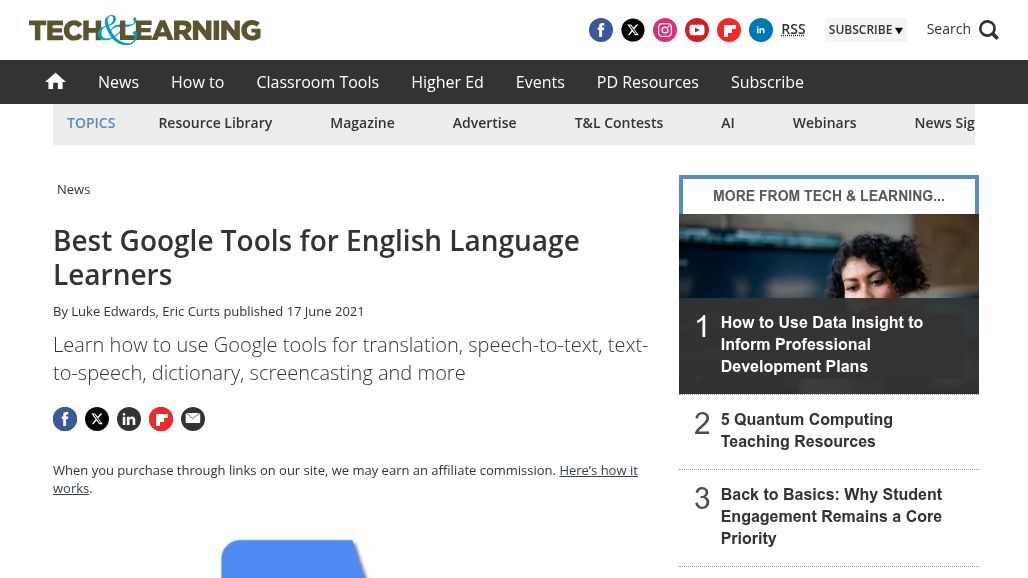1028x578 pixels.
Task: Open Facebook page from header icons
Action: [600, 30]
